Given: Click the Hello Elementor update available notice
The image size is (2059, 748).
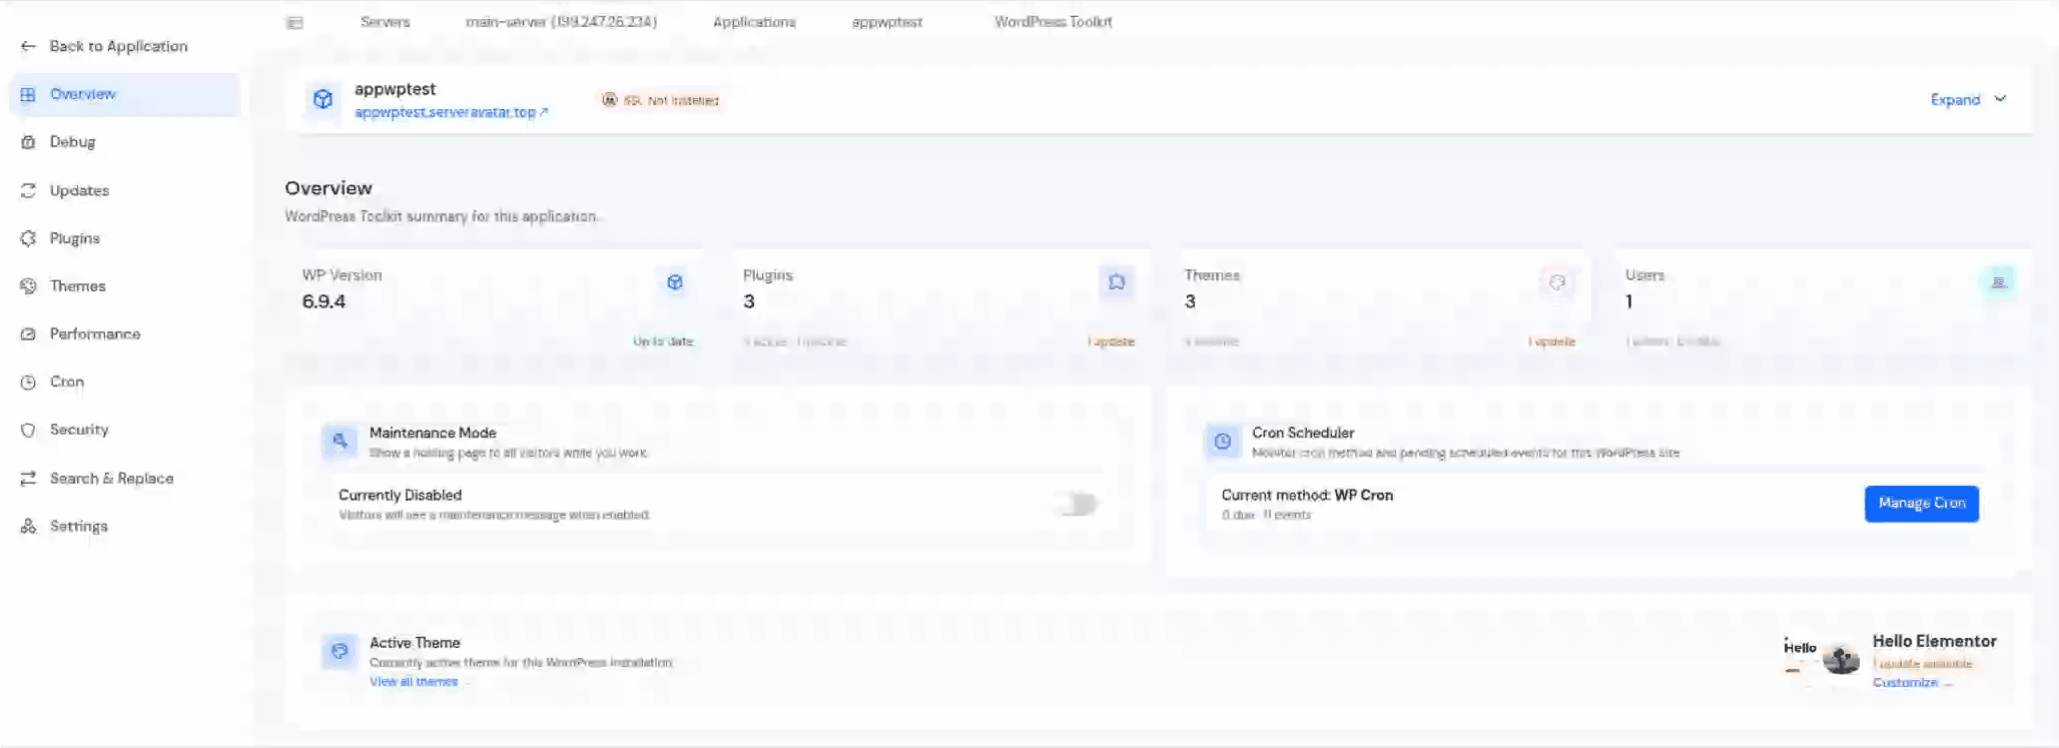Looking at the screenshot, I should coord(1922,664).
